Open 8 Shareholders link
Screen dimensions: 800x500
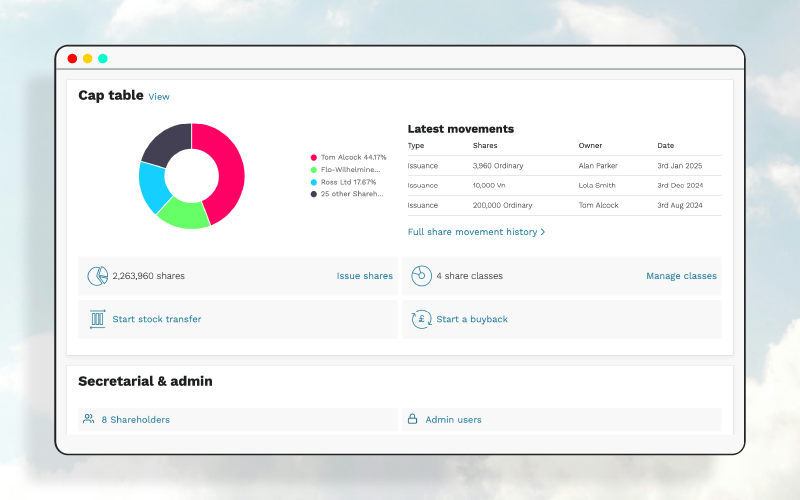(135, 420)
